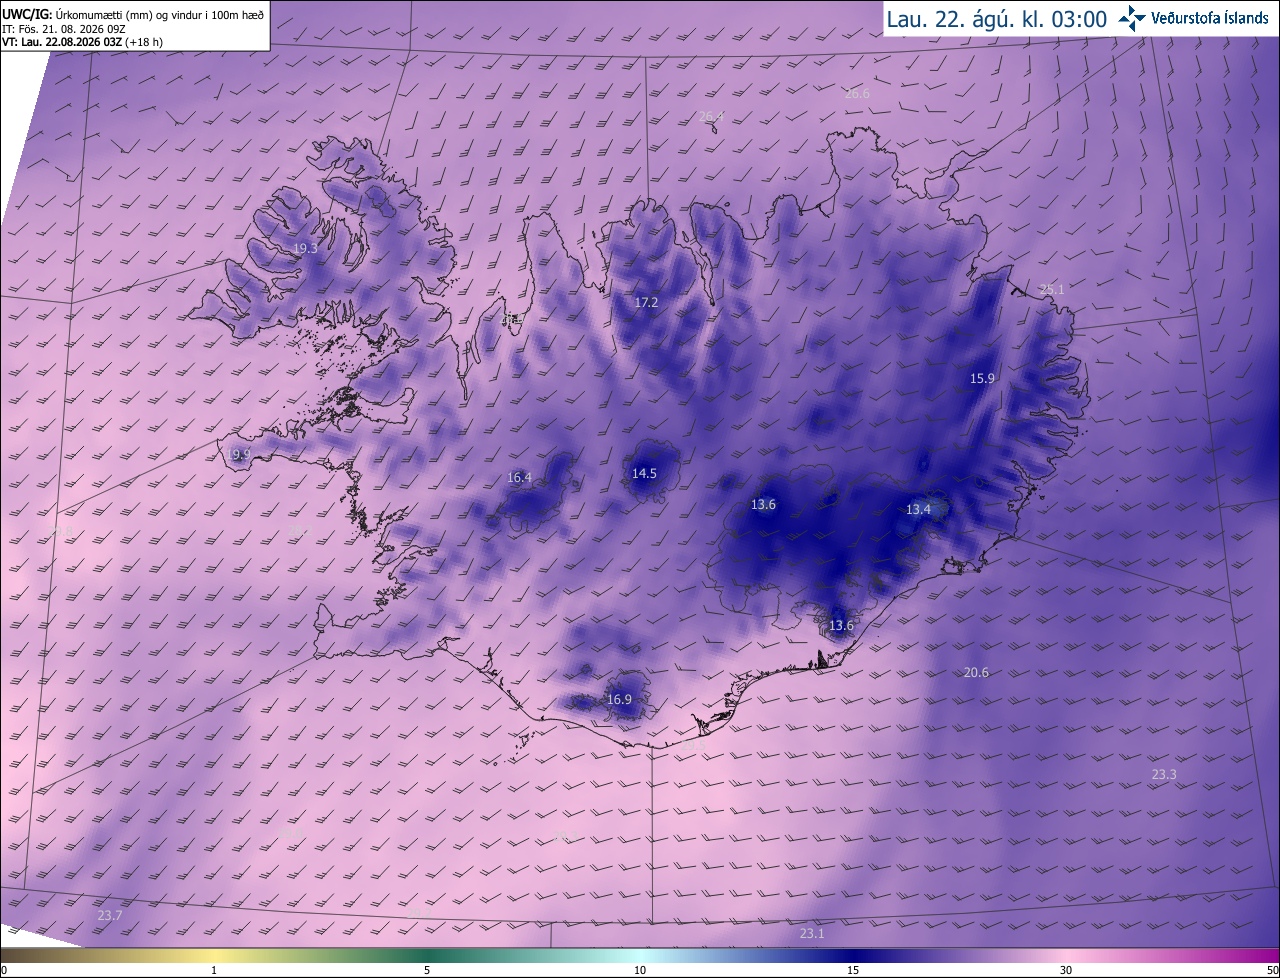Select the 16.9 value near the south coast
The height and width of the screenshot is (978, 1280).
(x=619, y=700)
